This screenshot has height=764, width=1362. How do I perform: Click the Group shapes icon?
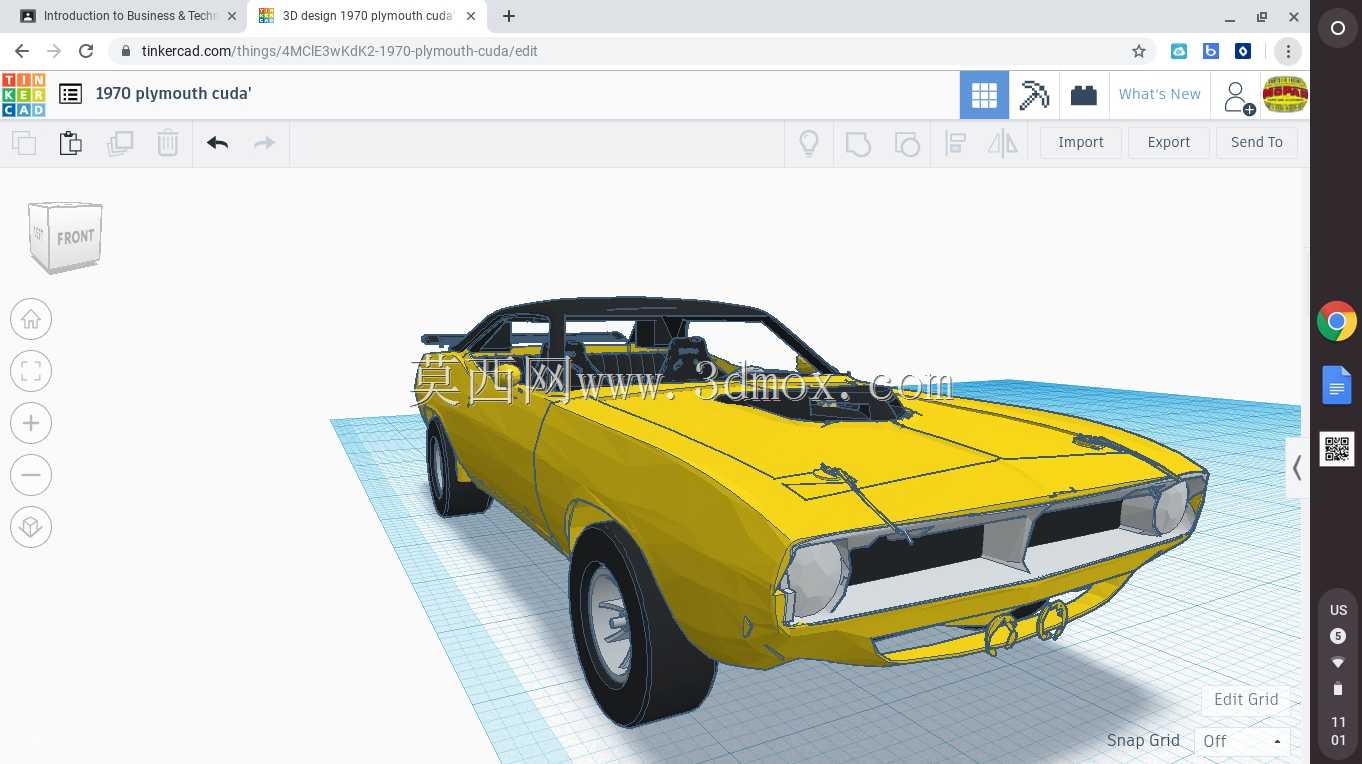[858, 143]
